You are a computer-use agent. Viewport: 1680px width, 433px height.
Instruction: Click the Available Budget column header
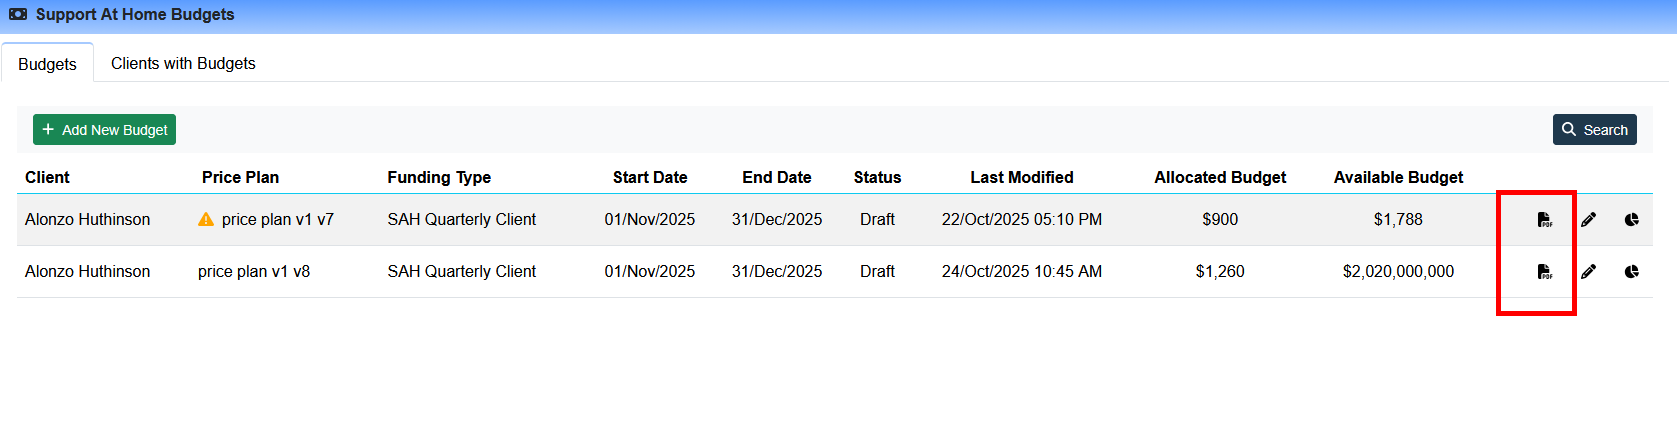pos(1397,178)
